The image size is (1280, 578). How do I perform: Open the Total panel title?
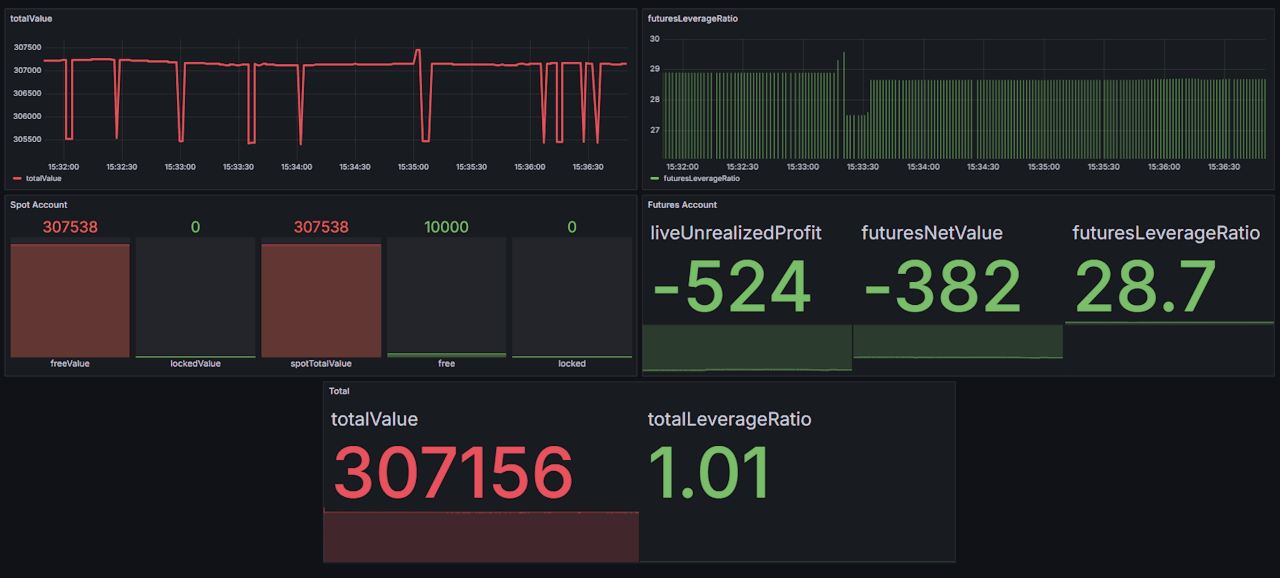point(339,391)
